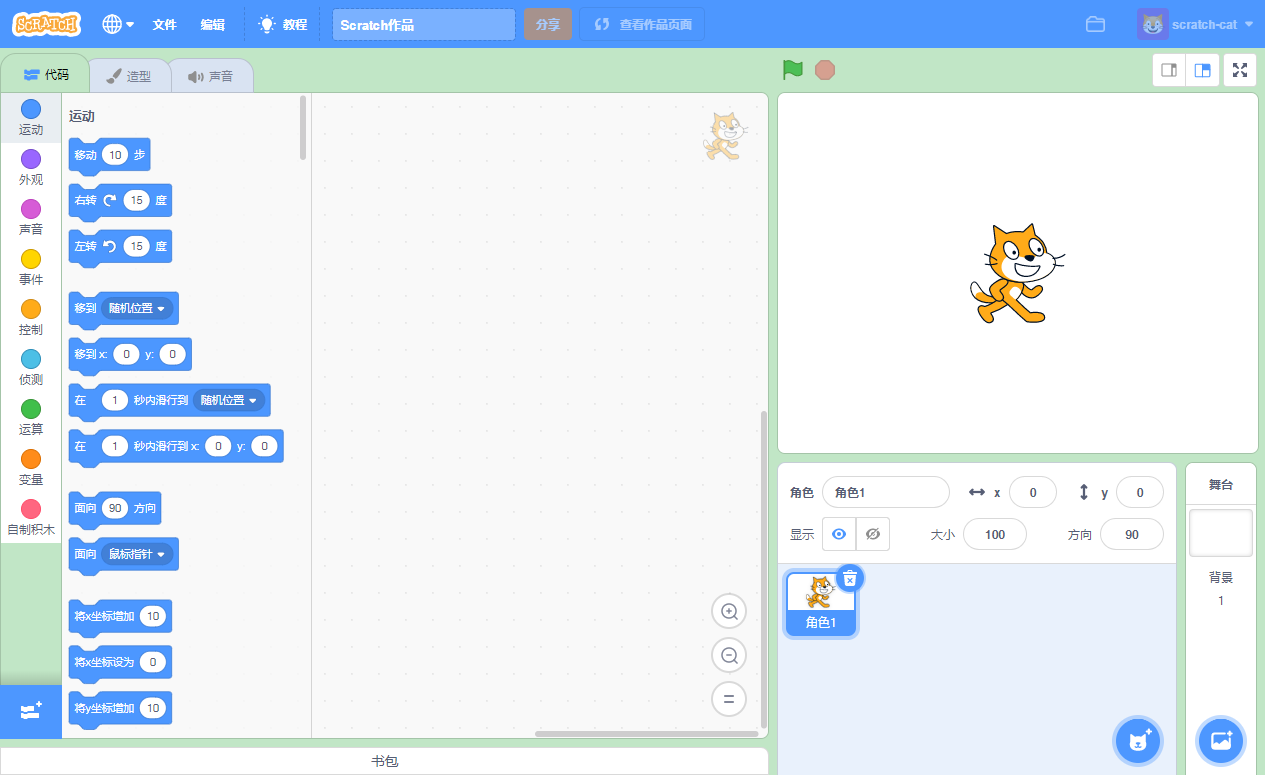Select the 声音 block category
This screenshot has width=1265, height=775.
point(31,218)
